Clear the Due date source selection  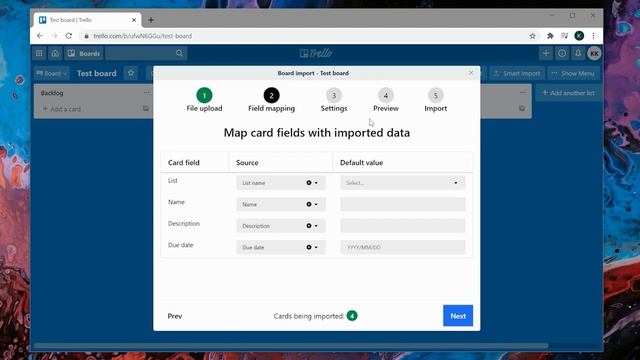tap(309, 247)
